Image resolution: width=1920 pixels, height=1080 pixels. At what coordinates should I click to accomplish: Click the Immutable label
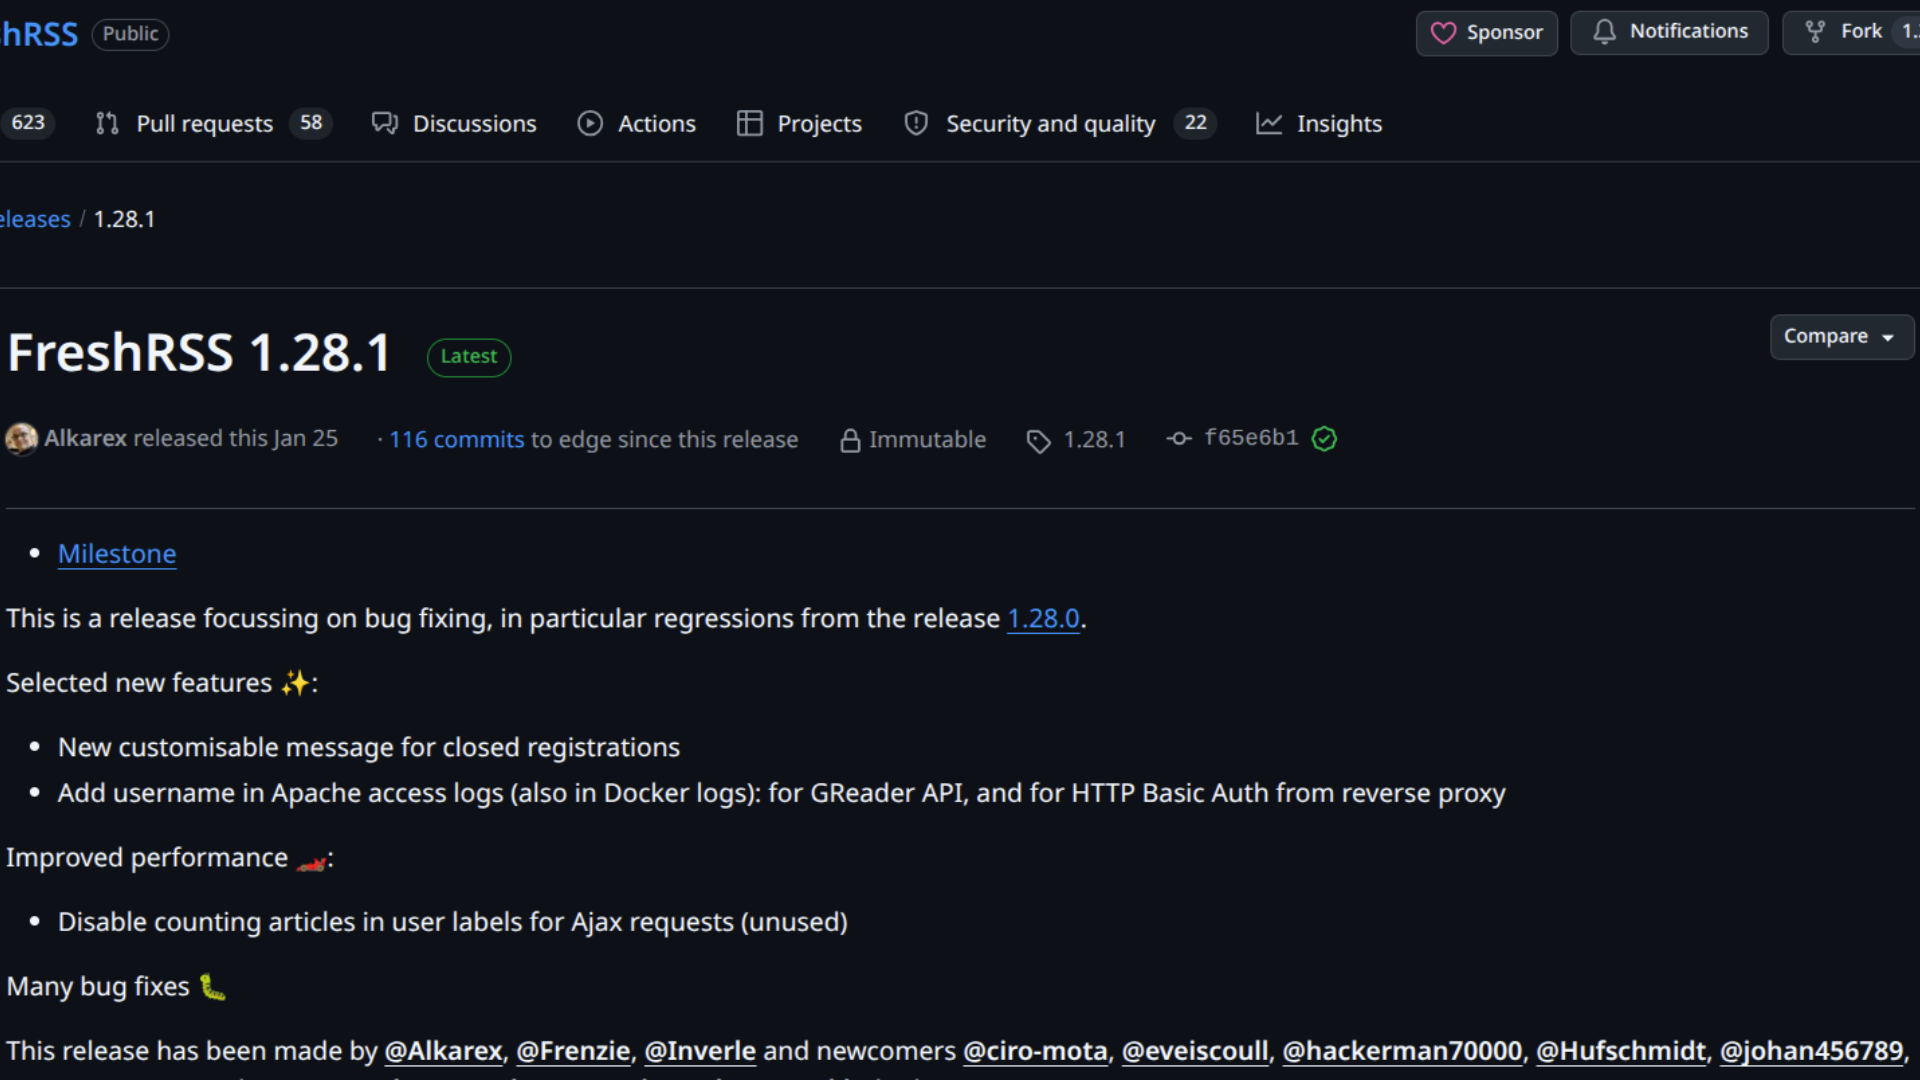tap(927, 440)
